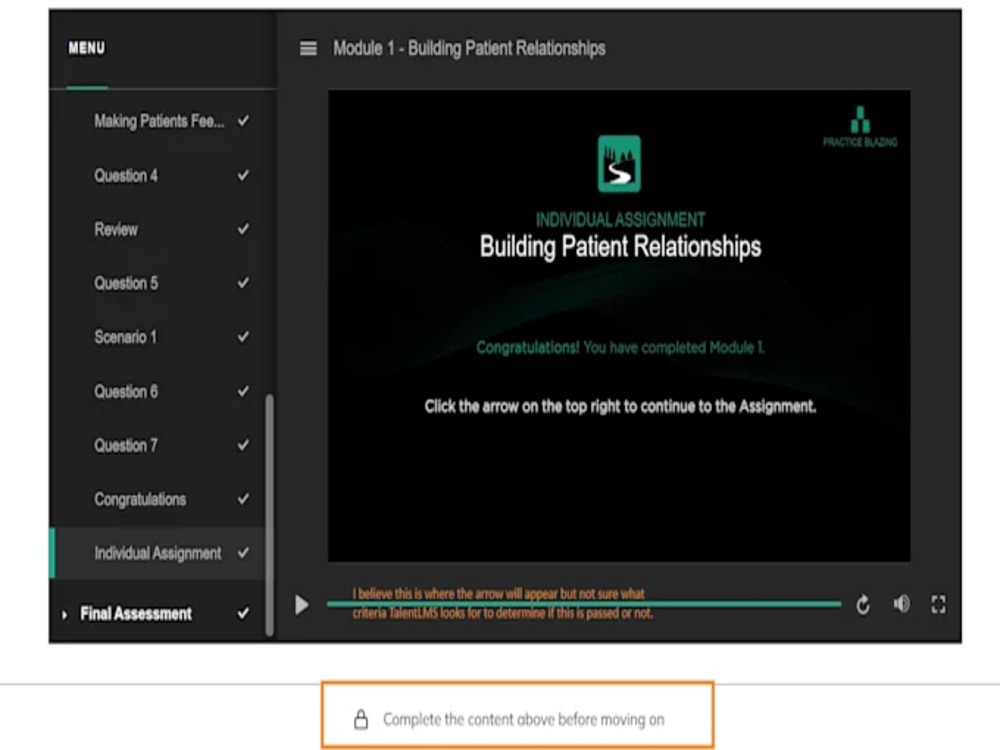Image resolution: width=1000 pixels, height=750 pixels.
Task: Click 'Click the arrow on the top right' instruction
Action: (x=620, y=406)
